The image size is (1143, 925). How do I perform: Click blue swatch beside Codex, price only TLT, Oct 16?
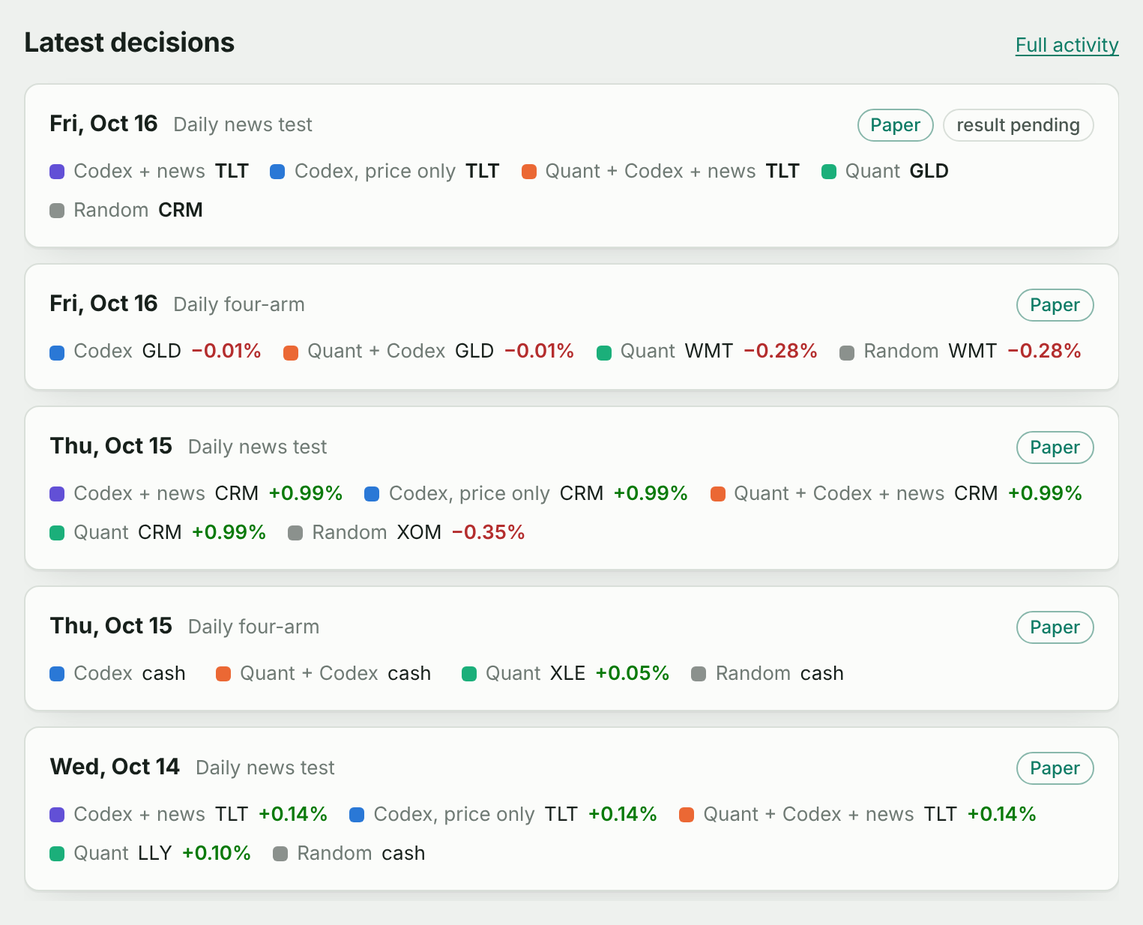277,172
